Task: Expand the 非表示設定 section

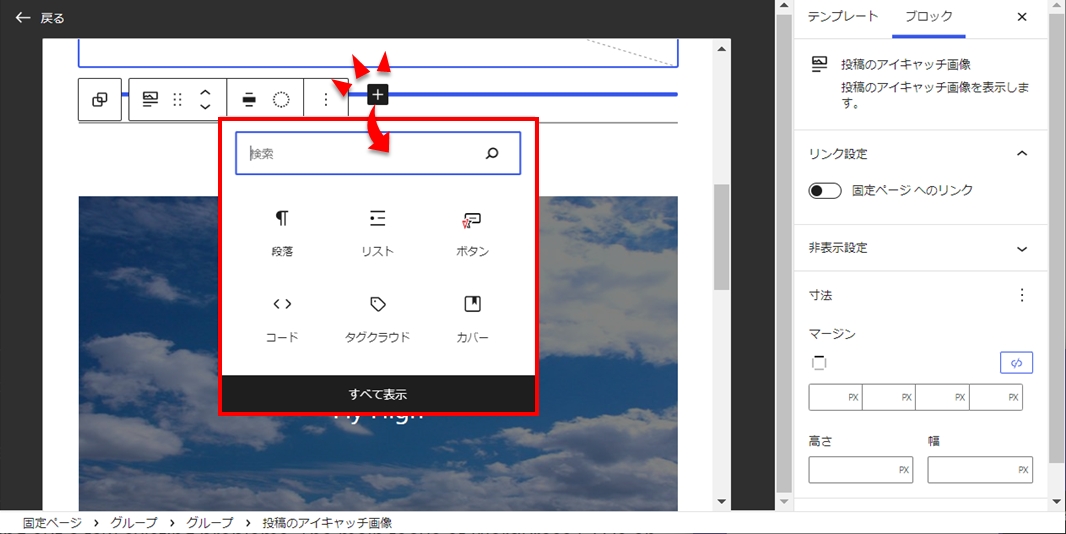Action: (x=1021, y=249)
